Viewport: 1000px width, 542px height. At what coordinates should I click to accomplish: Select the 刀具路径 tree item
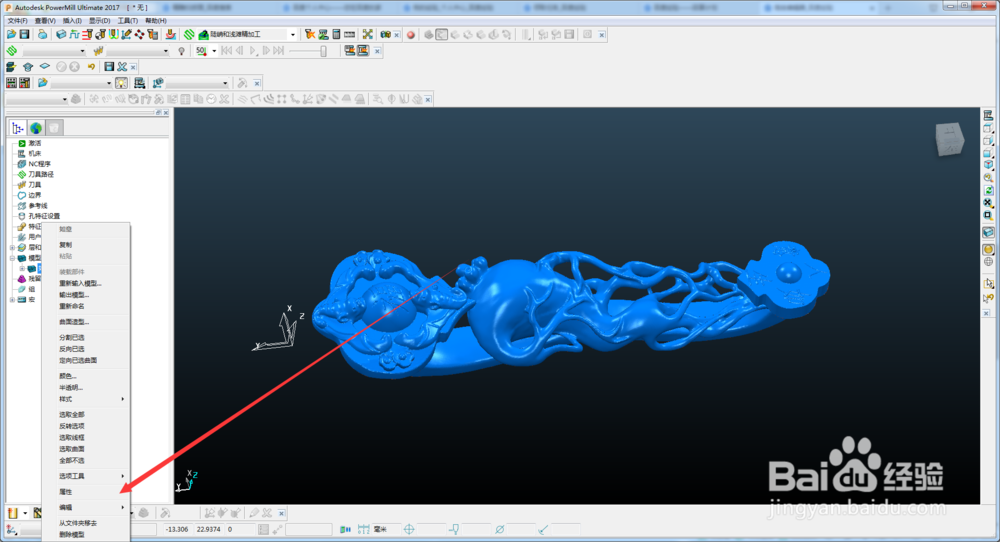pos(41,174)
